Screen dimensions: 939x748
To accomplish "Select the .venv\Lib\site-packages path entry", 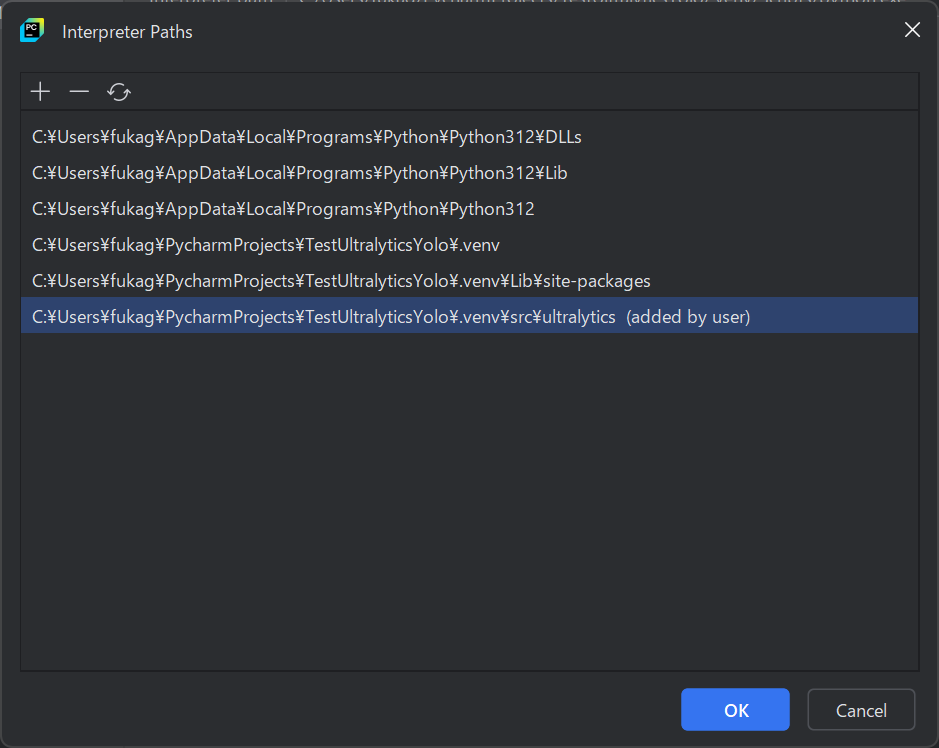I will [x=470, y=281].
